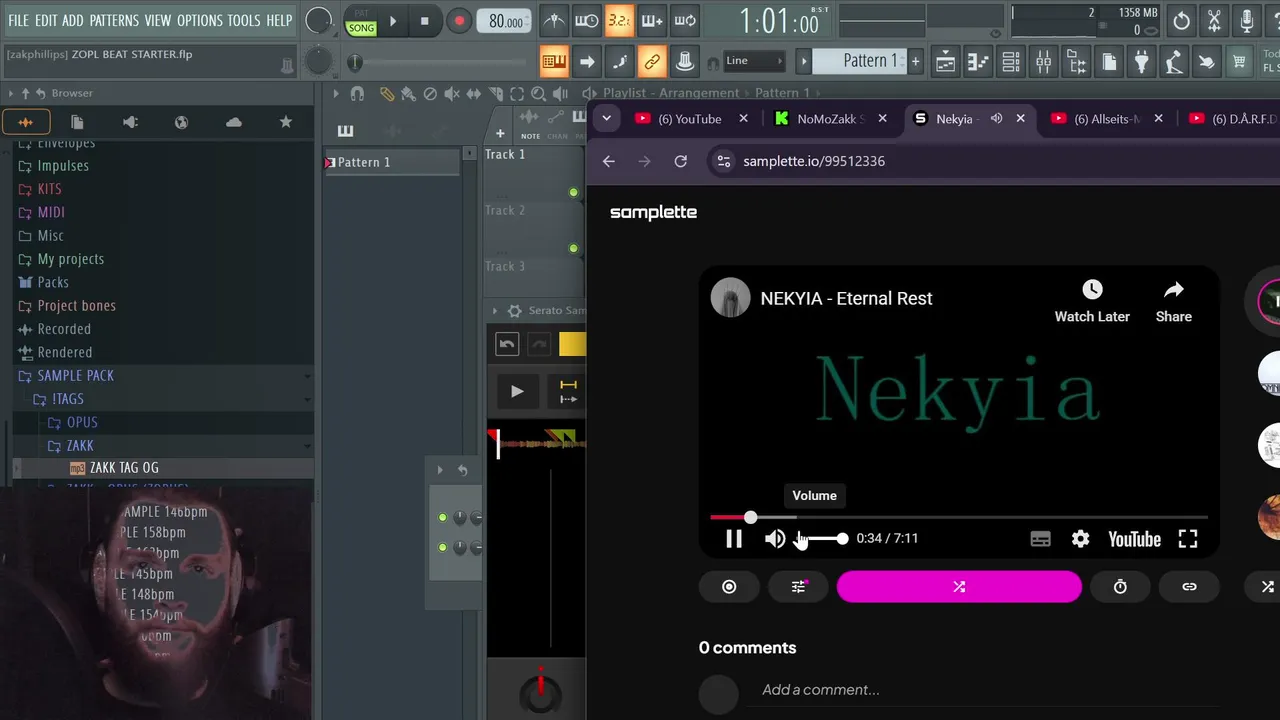Toggle YouTube subtitles captions button
Viewport: 1280px width, 720px height.
[x=1041, y=539]
